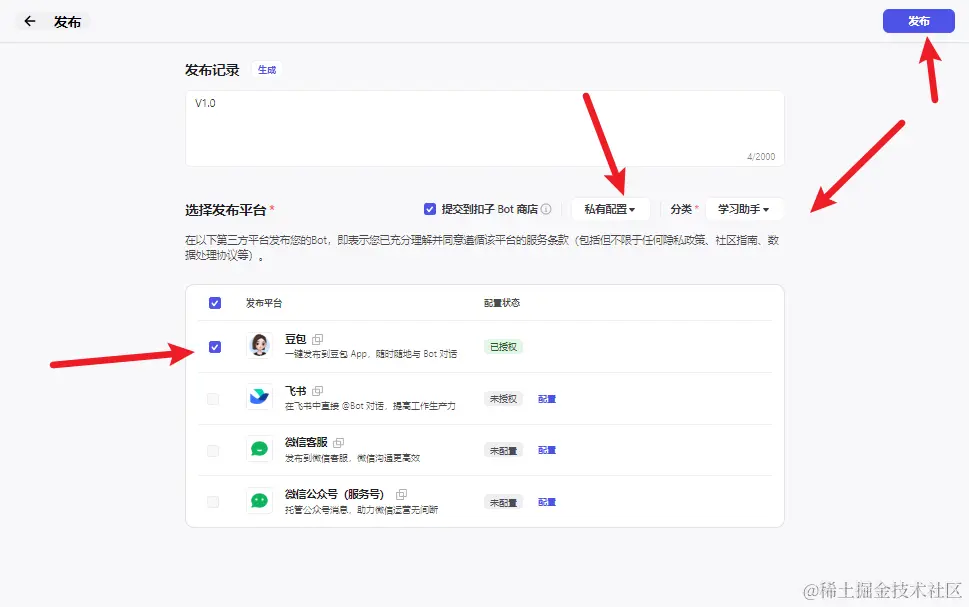Check the 微信客服 platform checkbox
The width and height of the screenshot is (969, 607).
click(213, 451)
